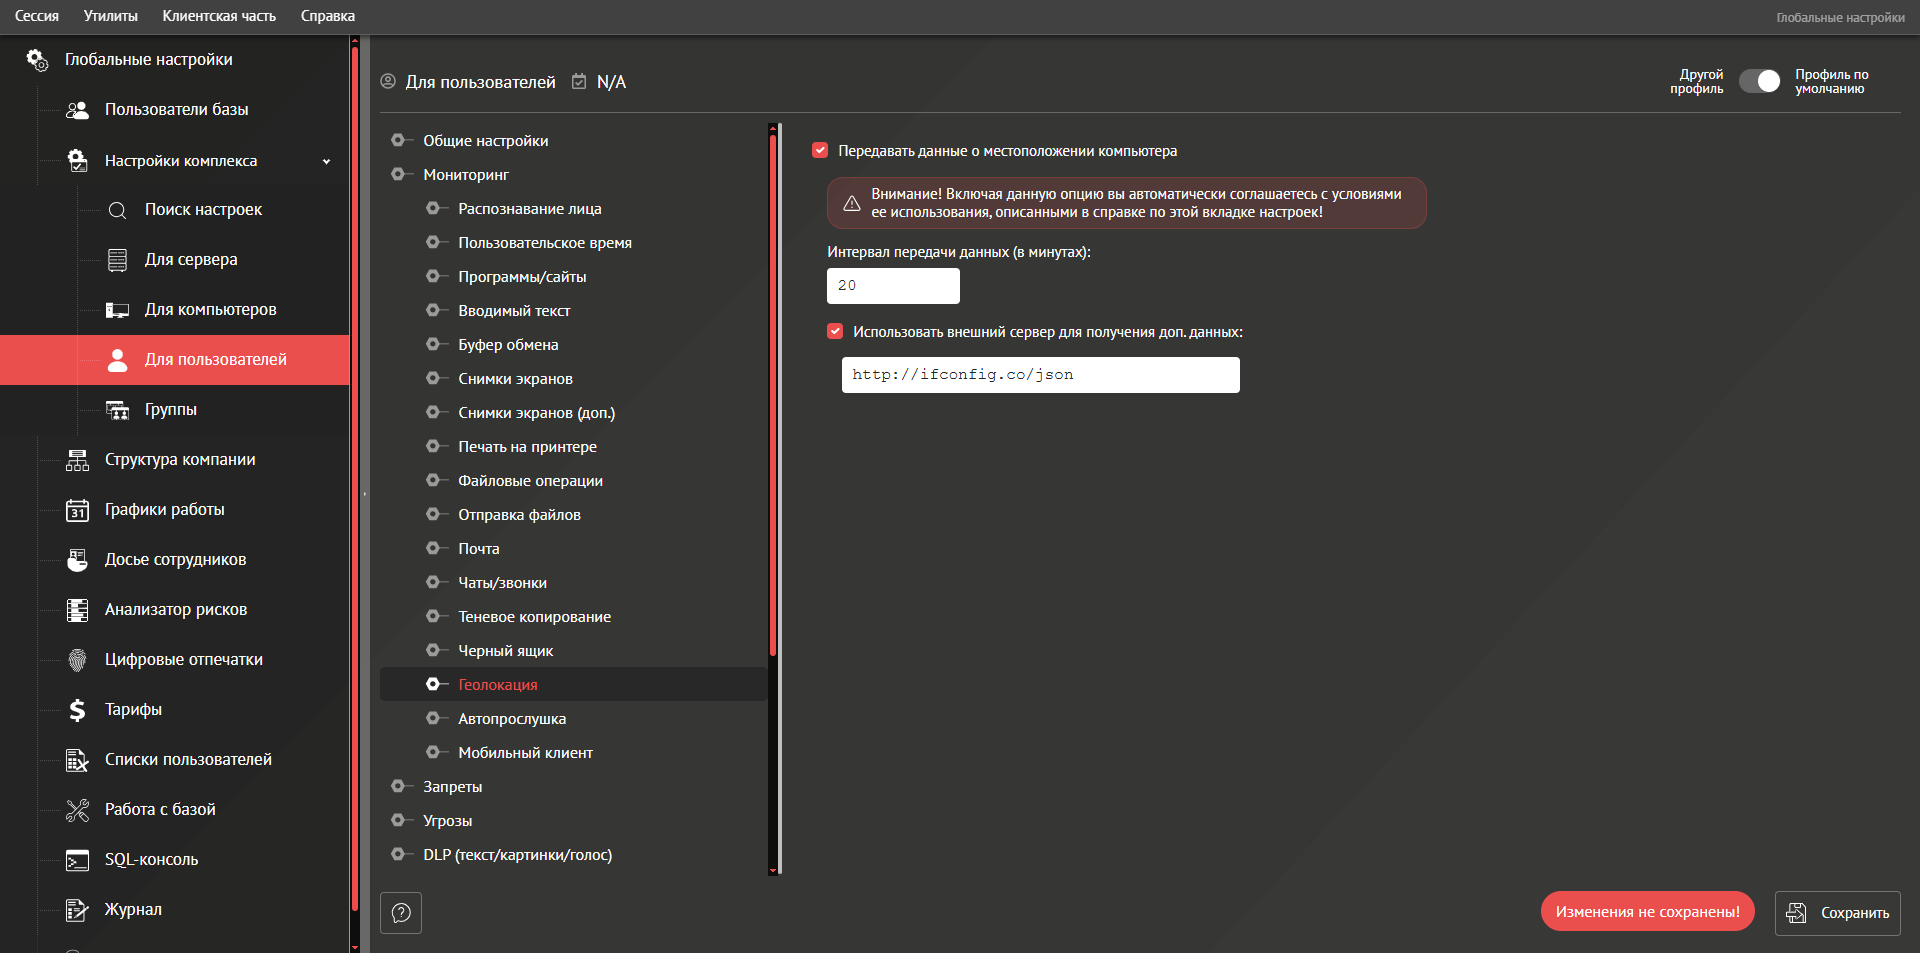Click the dollar sign Тарифы icon
Screen dimensions: 1920x953
click(77, 710)
